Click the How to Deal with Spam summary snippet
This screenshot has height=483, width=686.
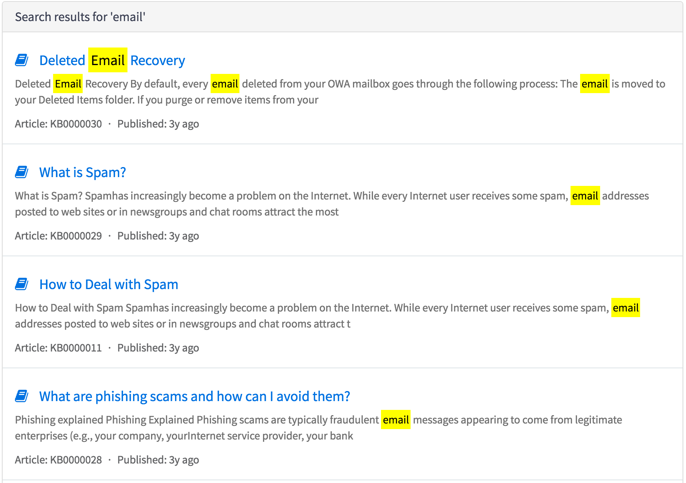click(327, 316)
